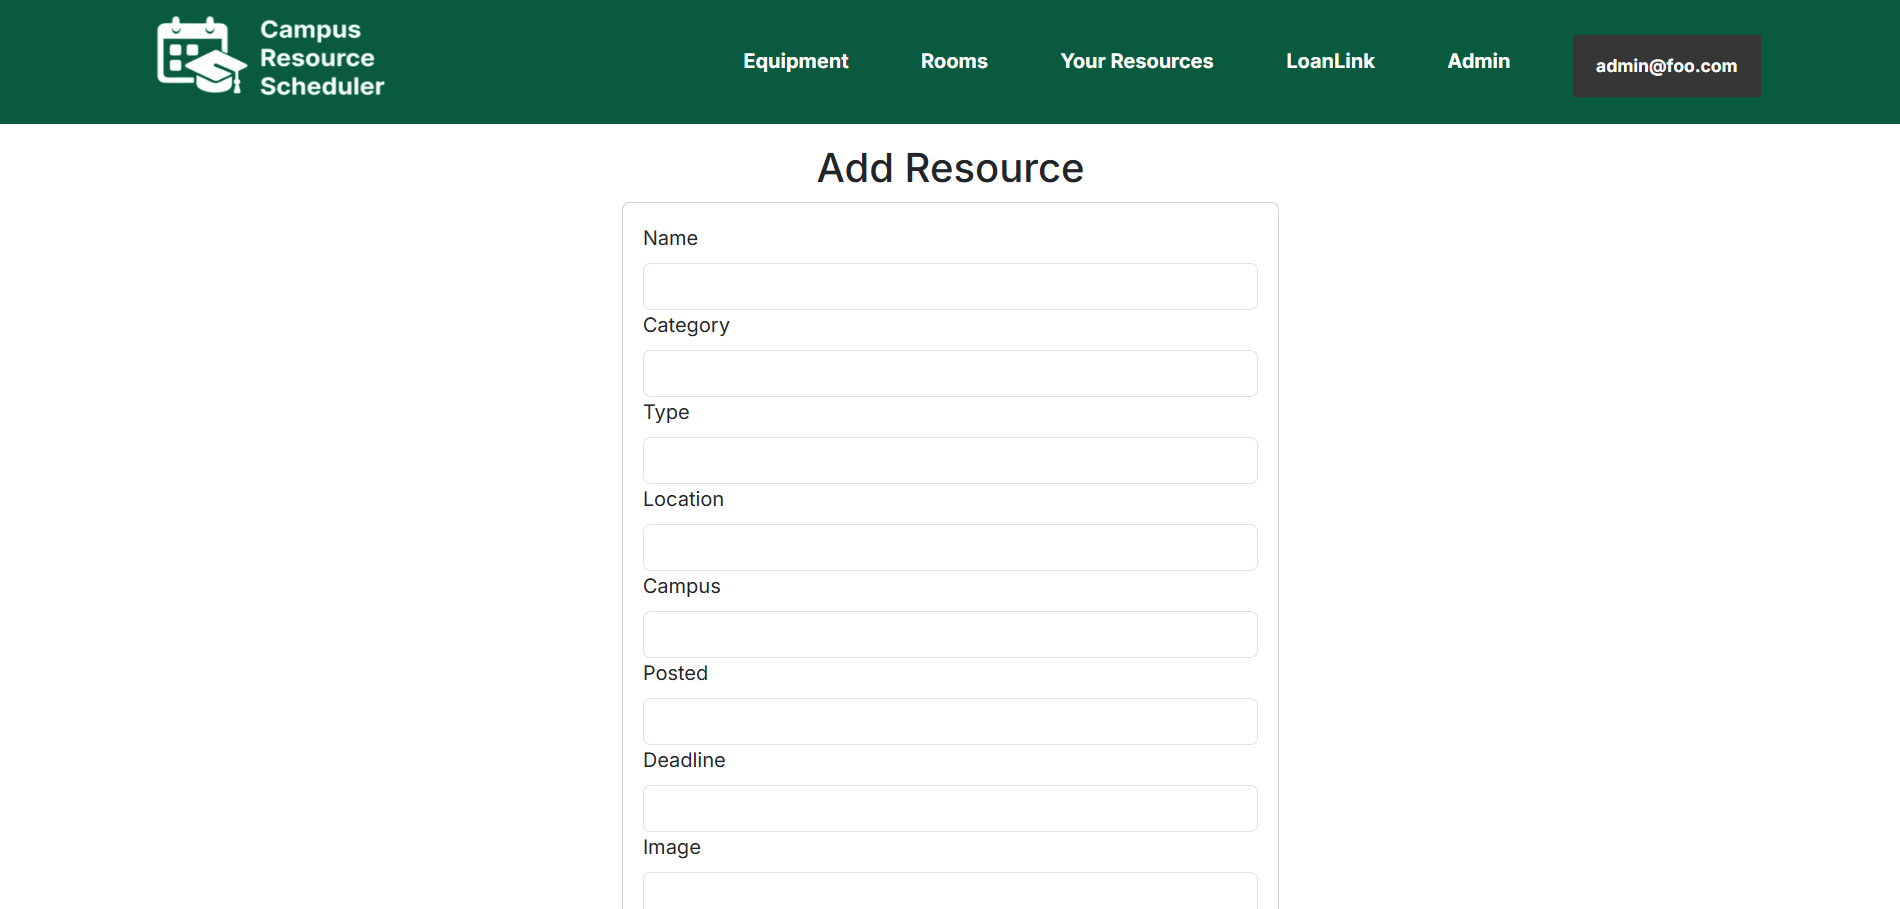The height and width of the screenshot is (909, 1900).
Task: Navigate to LoanLink
Action: click(1329, 61)
